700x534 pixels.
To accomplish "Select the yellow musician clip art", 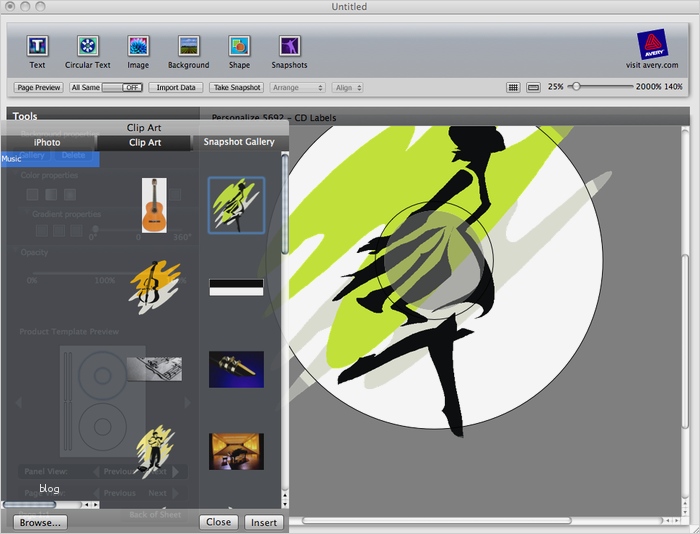I will point(155,451).
